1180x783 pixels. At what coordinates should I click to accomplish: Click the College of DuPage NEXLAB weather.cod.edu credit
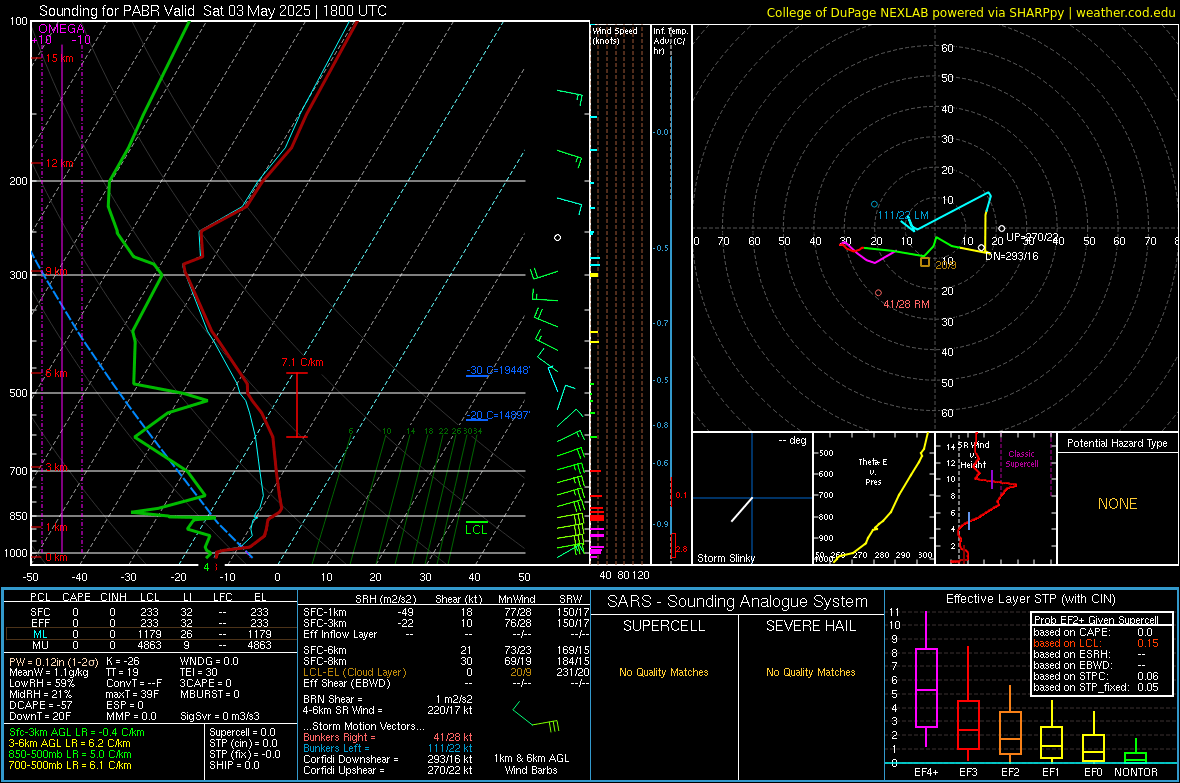[970, 12]
